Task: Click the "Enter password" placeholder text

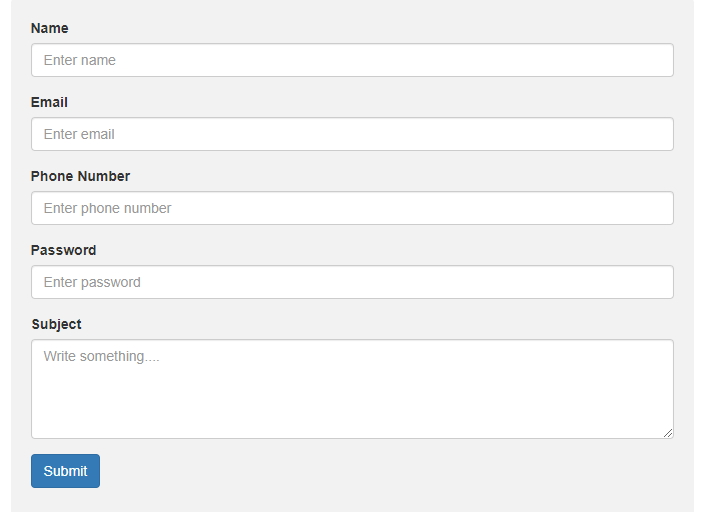Action: pos(92,282)
